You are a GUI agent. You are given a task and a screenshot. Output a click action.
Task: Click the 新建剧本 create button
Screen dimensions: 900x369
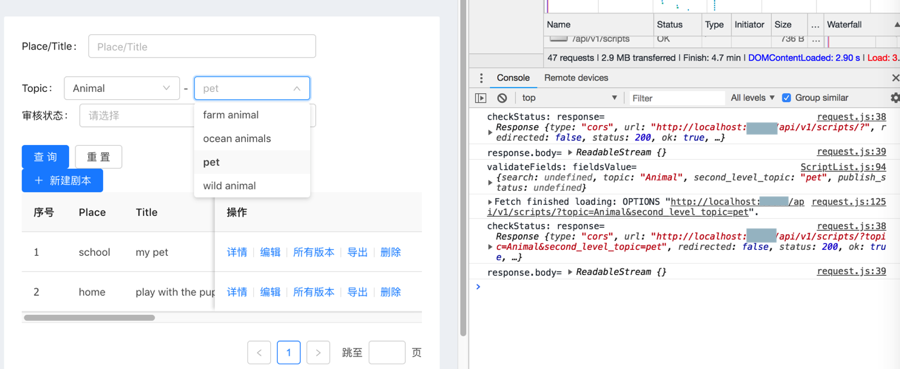[x=63, y=180]
